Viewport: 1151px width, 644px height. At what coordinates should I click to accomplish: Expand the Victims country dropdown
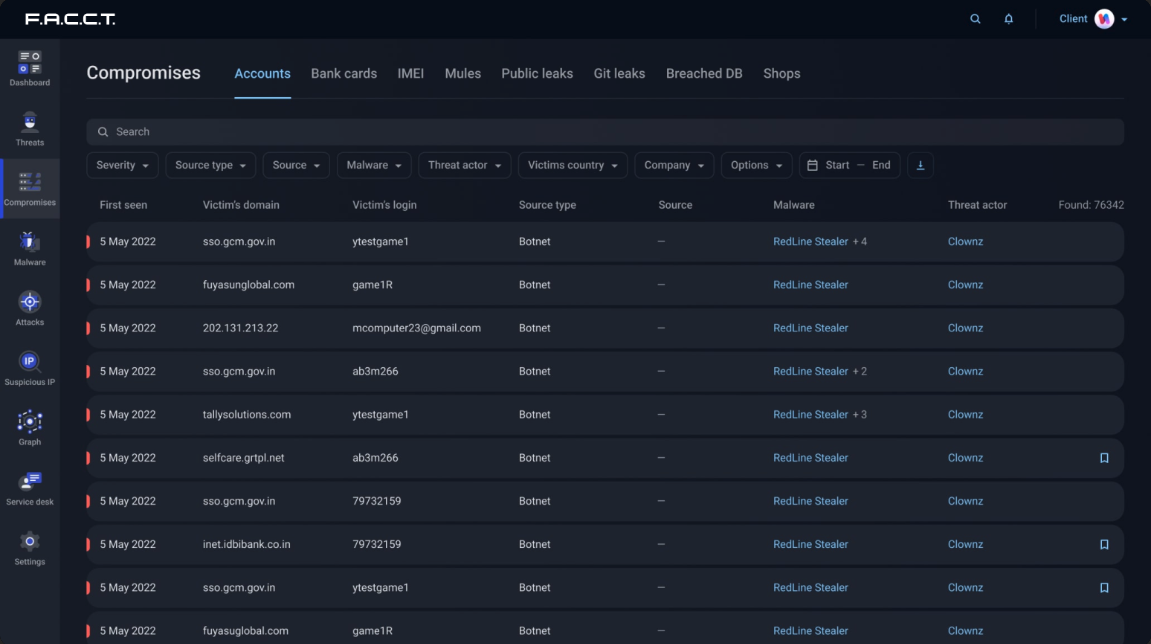[572, 165]
